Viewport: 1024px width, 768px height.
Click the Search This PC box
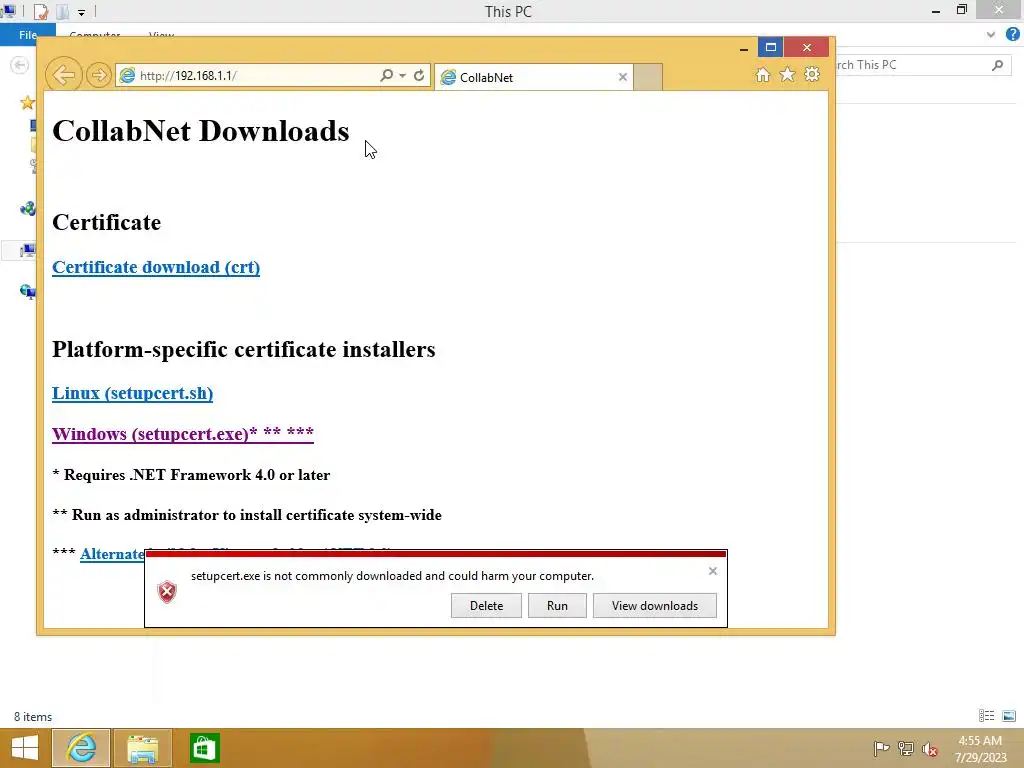(921, 65)
